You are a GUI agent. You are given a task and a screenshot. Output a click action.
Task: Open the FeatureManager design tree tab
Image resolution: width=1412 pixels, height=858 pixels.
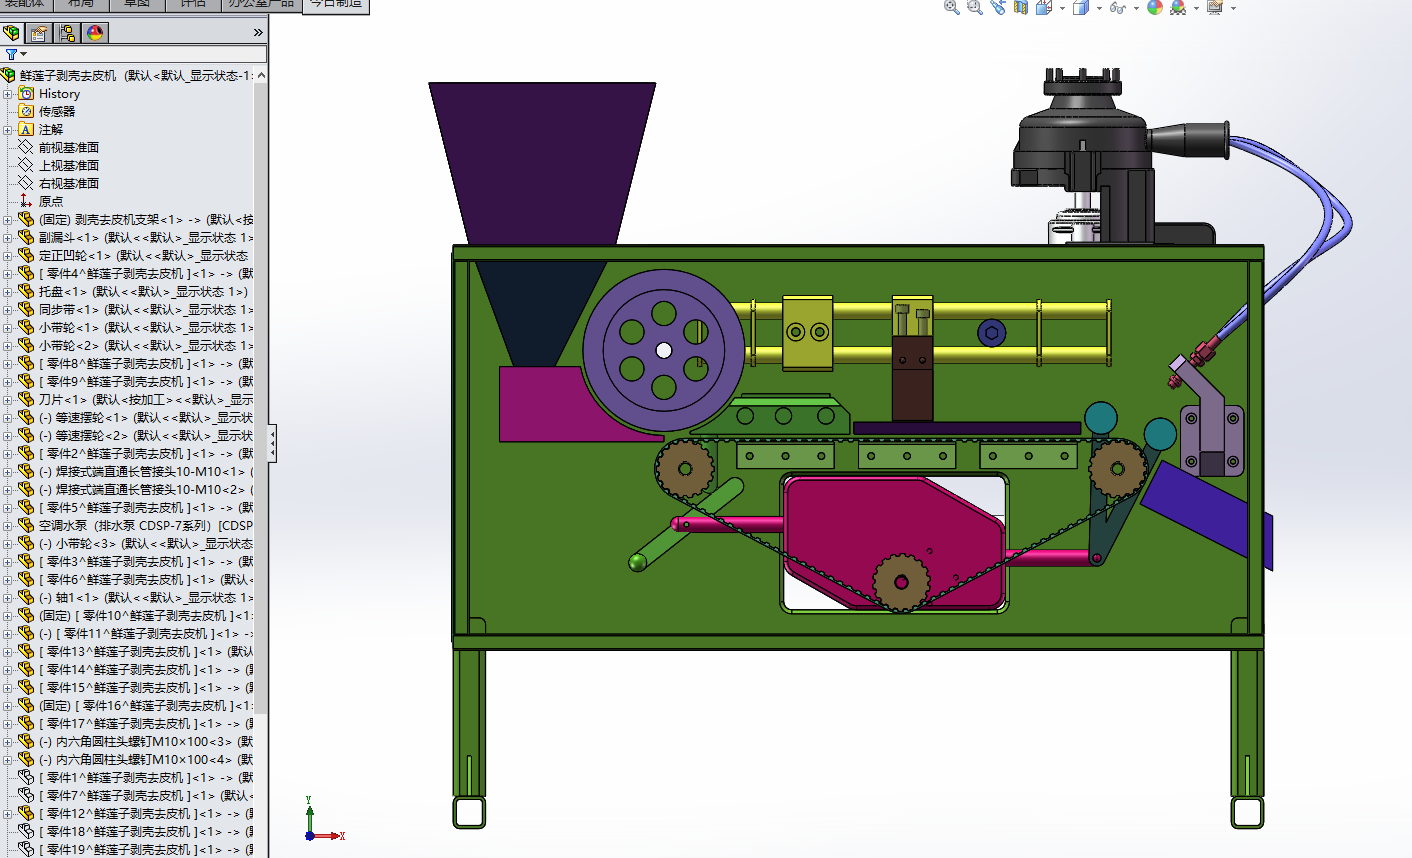[12, 33]
